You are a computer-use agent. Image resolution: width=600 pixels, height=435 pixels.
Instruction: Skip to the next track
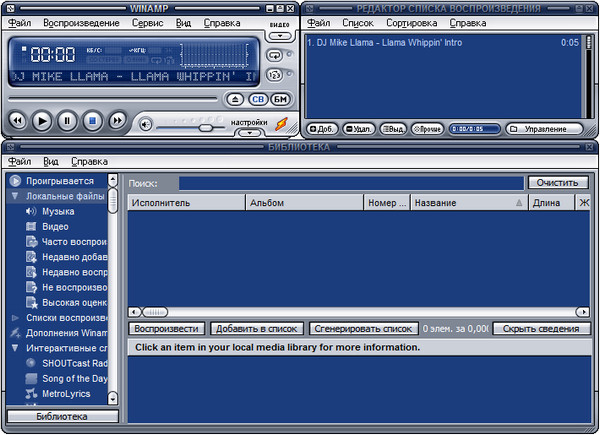coord(117,121)
